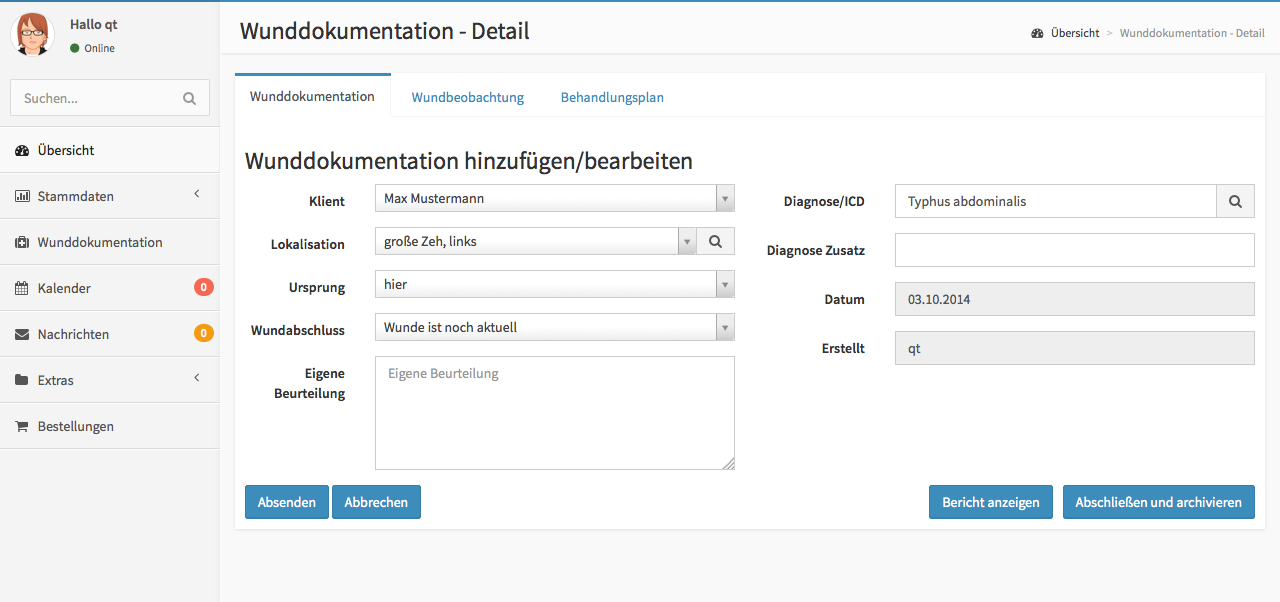Expand the Stammdaten menu chevron

tap(197, 193)
